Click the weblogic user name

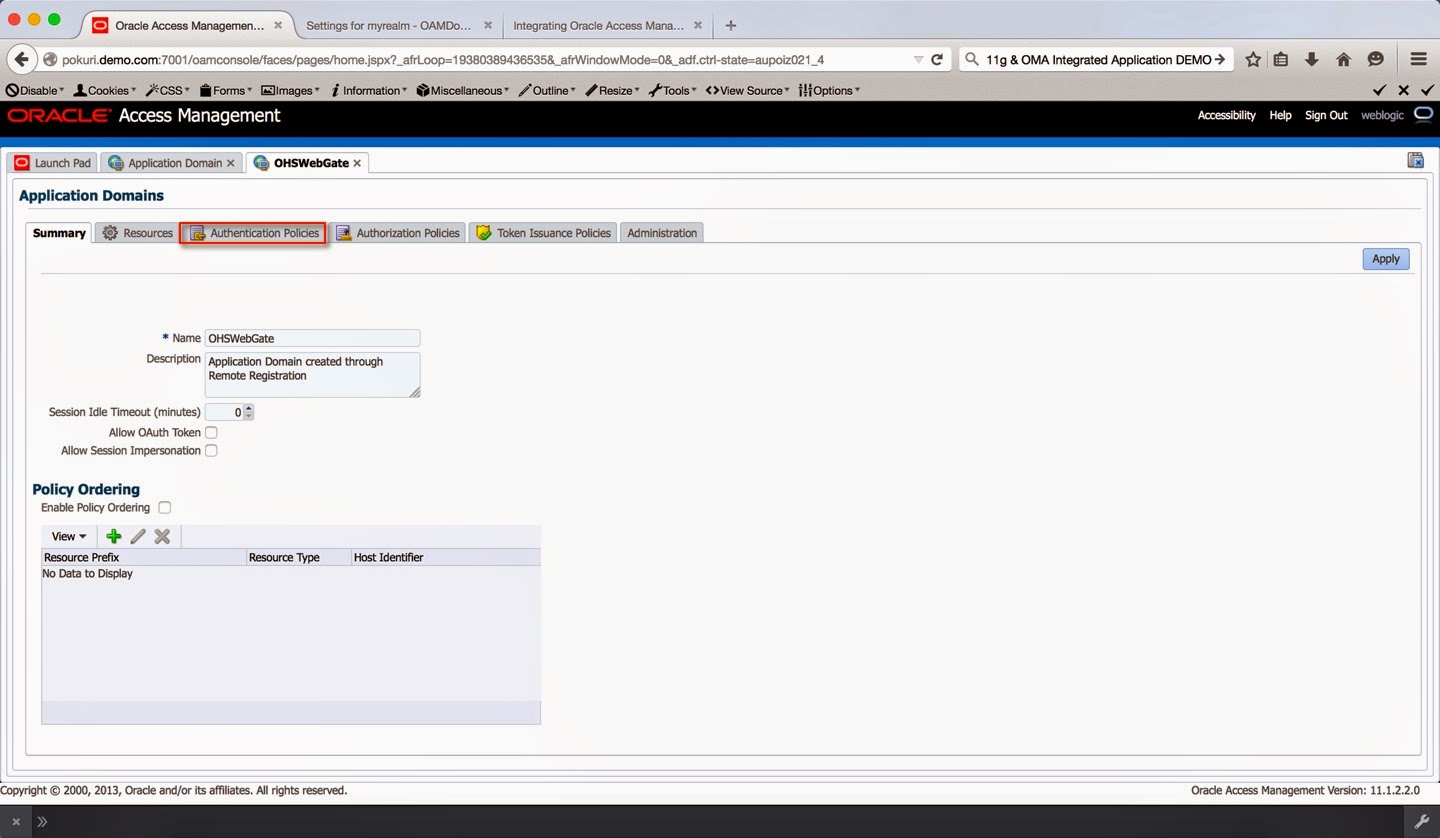click(1382, 115)
